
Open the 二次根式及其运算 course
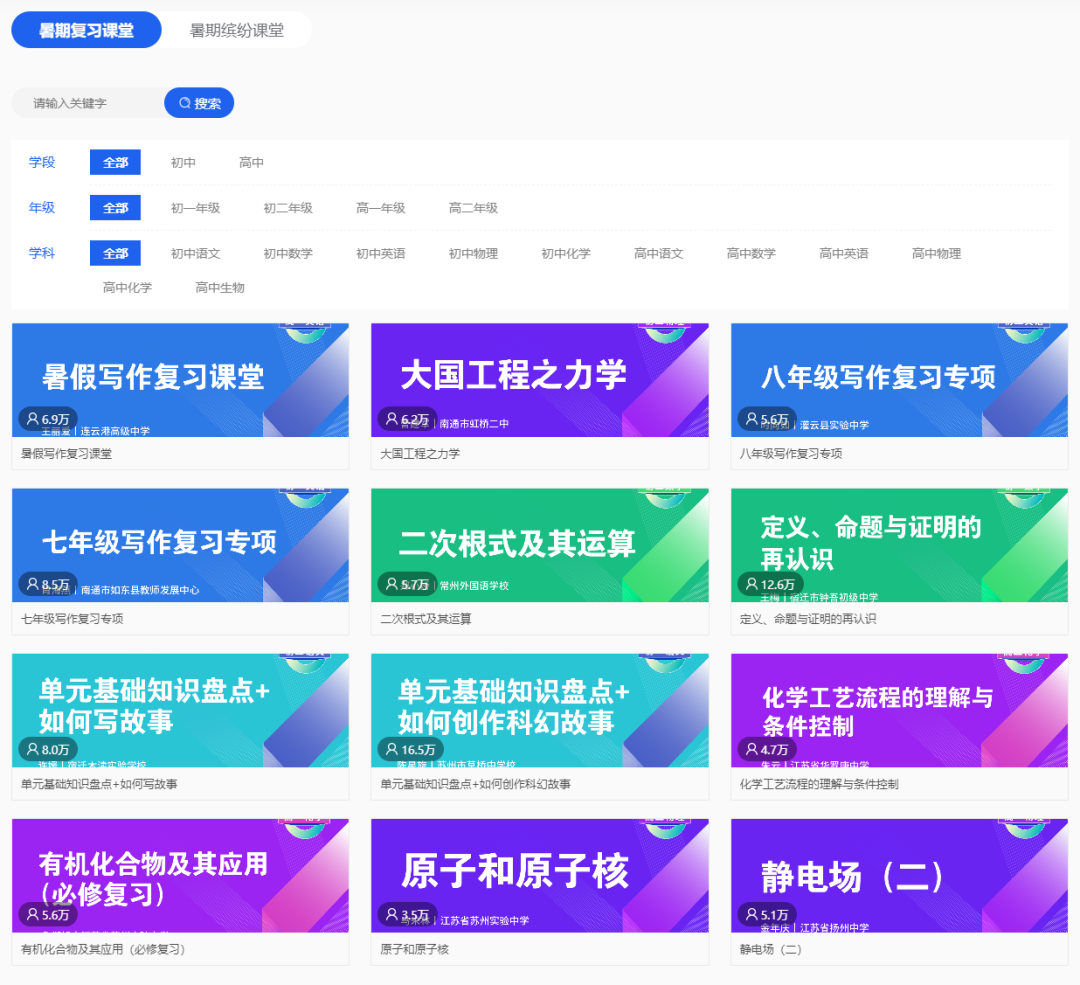(x=540, y=545)
